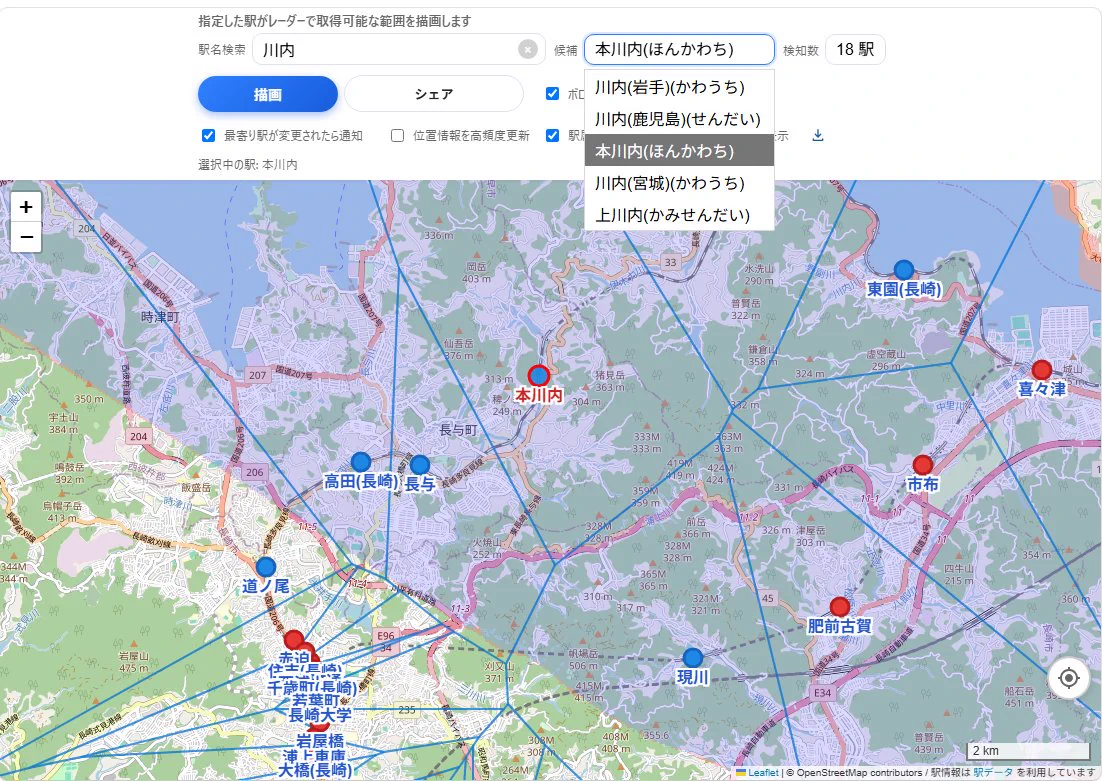
Task: Toggle the checkbox beside the 描画 and シェア buttons
Action: [552, 93]
